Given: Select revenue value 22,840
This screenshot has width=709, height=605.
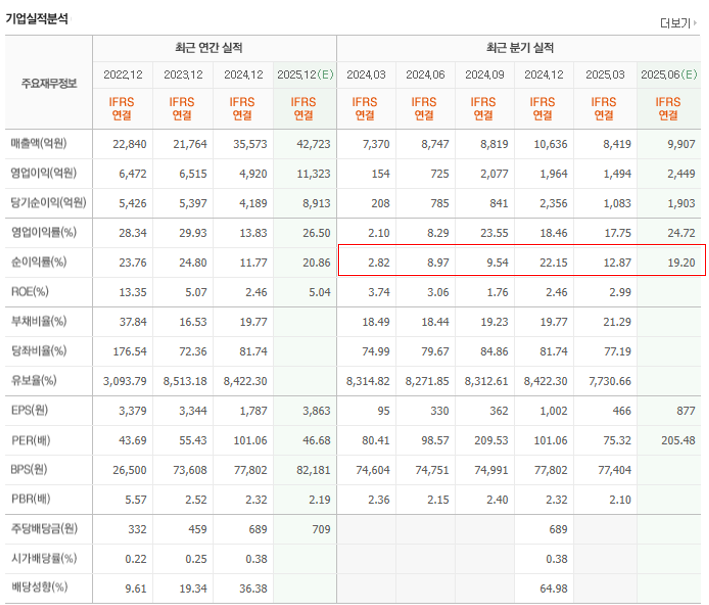Looking at the screenshot, I should 130,144.
